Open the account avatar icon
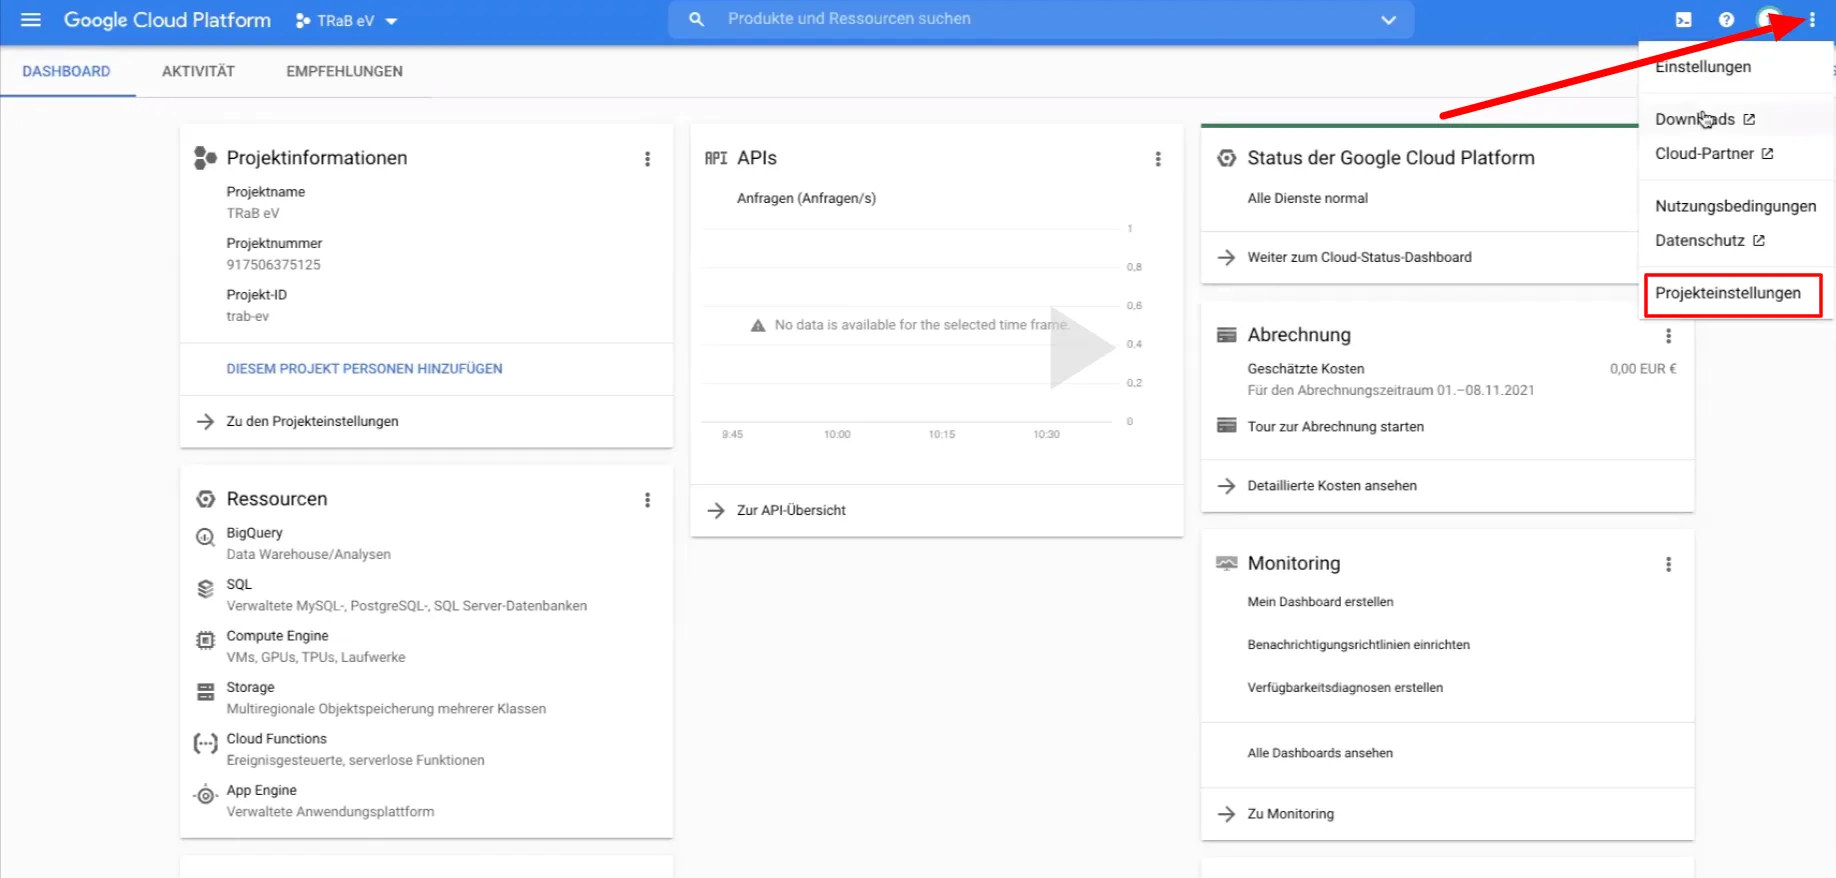The width and height of the screenshot is (1836, 878). pyautogui.click(x=1768, y=20)
